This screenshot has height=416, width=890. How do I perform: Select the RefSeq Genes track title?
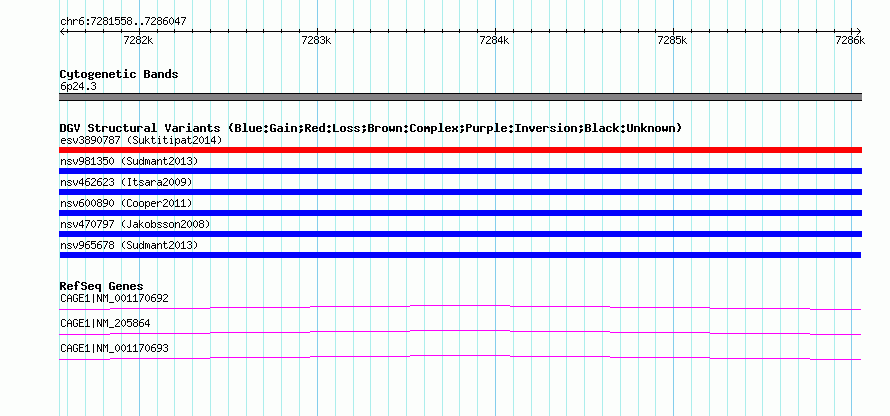[x=101, y=286]
